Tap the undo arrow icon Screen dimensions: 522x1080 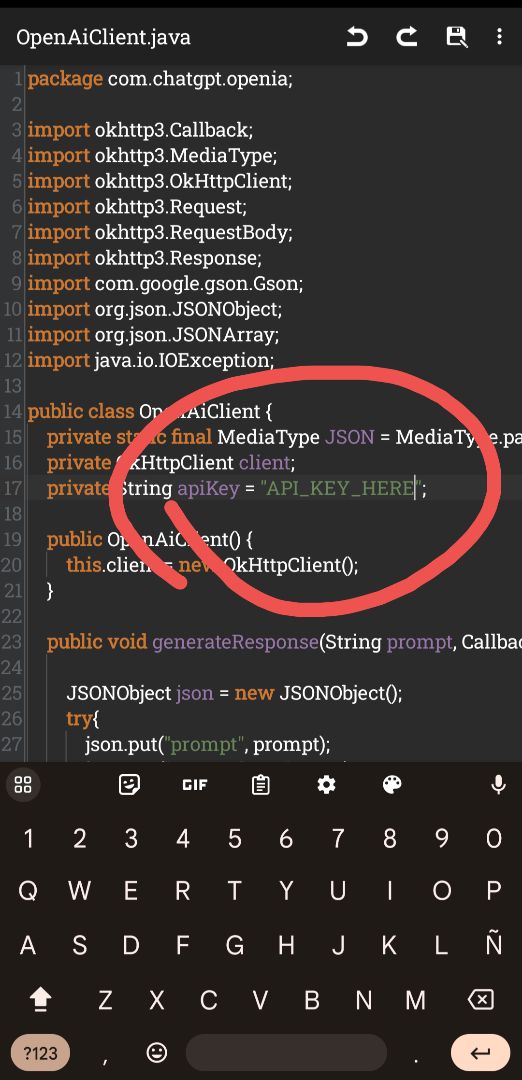(357, 37)
